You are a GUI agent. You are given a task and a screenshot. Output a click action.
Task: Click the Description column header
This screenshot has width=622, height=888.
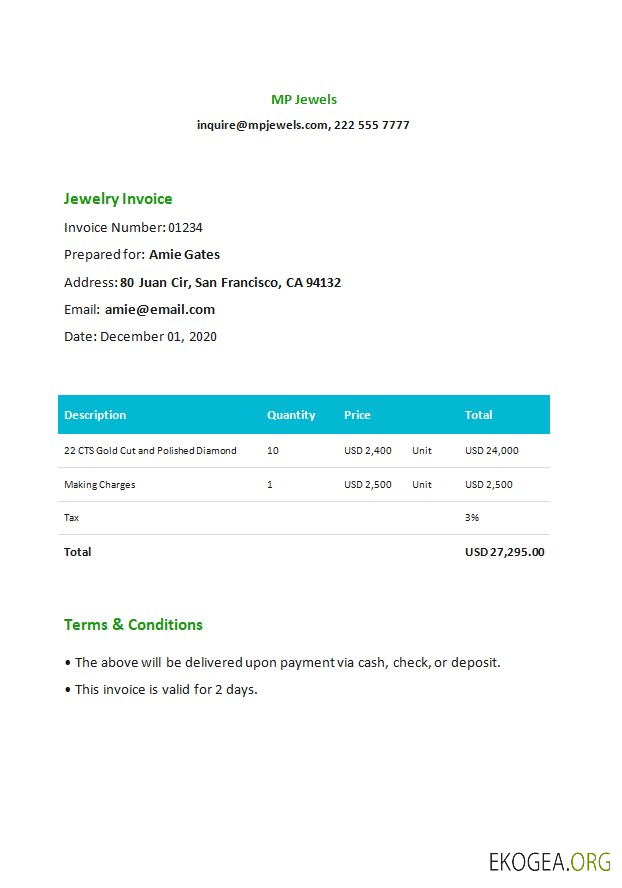95,415
